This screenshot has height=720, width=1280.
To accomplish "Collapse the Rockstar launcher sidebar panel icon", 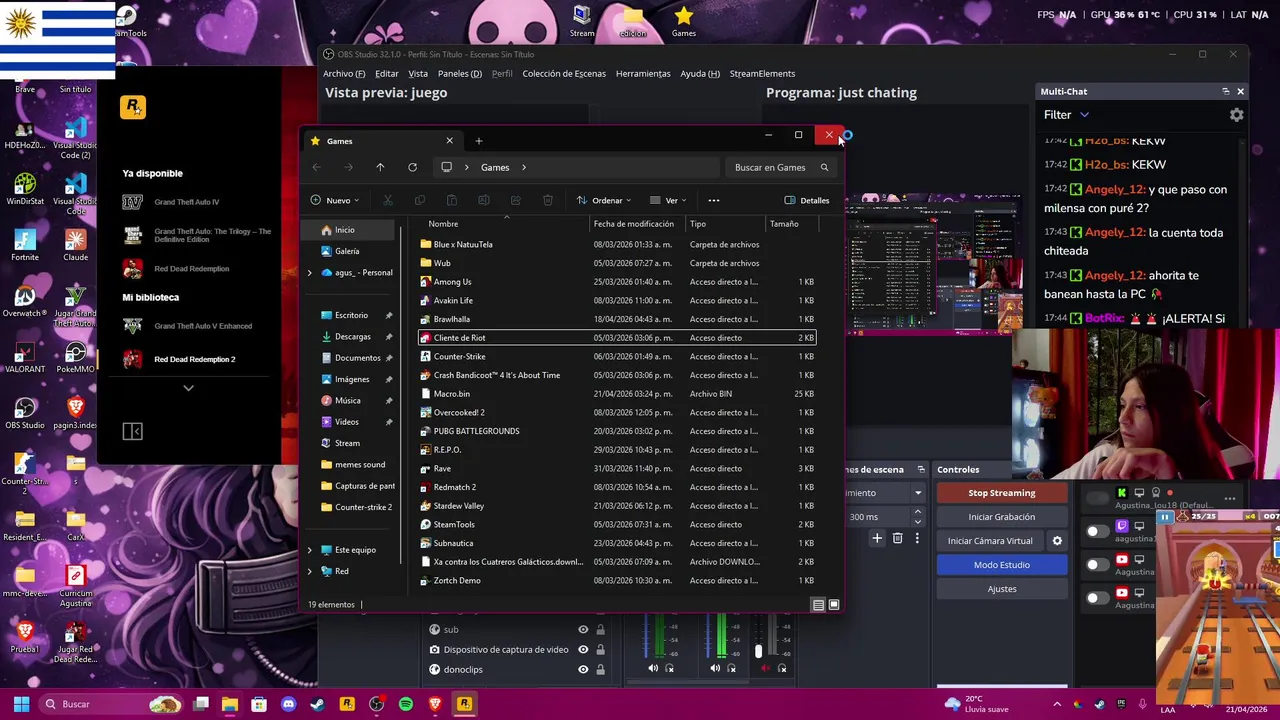I will pyautogui.click(x=132, y=431).
